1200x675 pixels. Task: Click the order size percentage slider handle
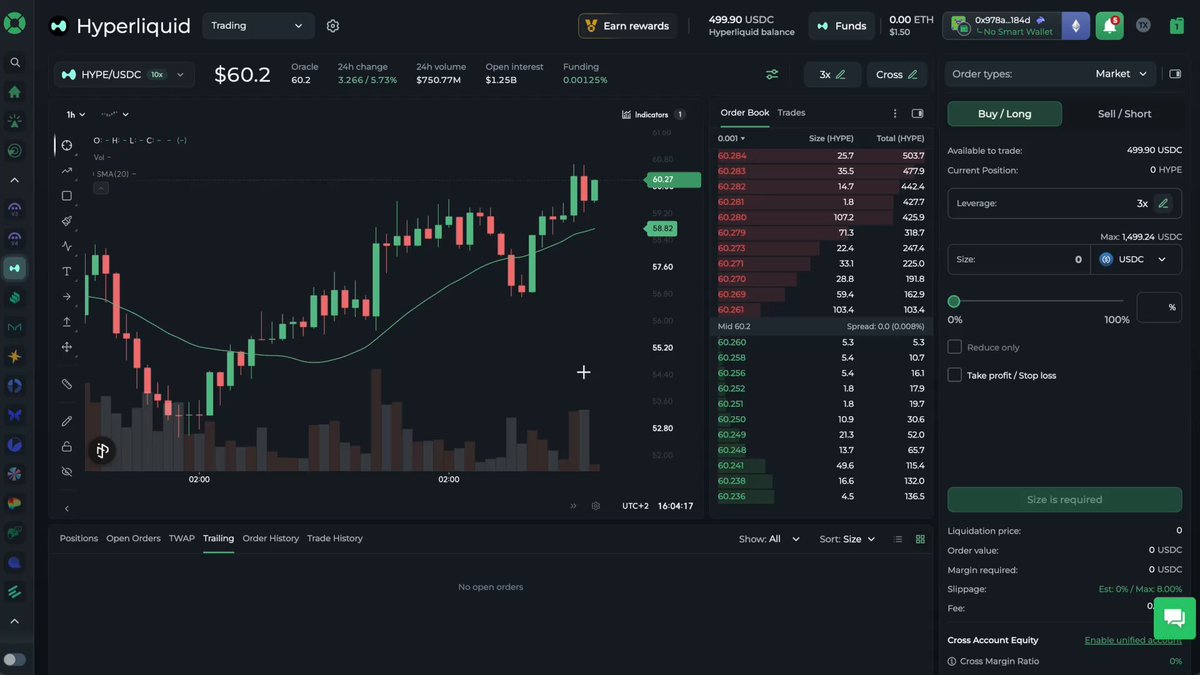[954, 301]
